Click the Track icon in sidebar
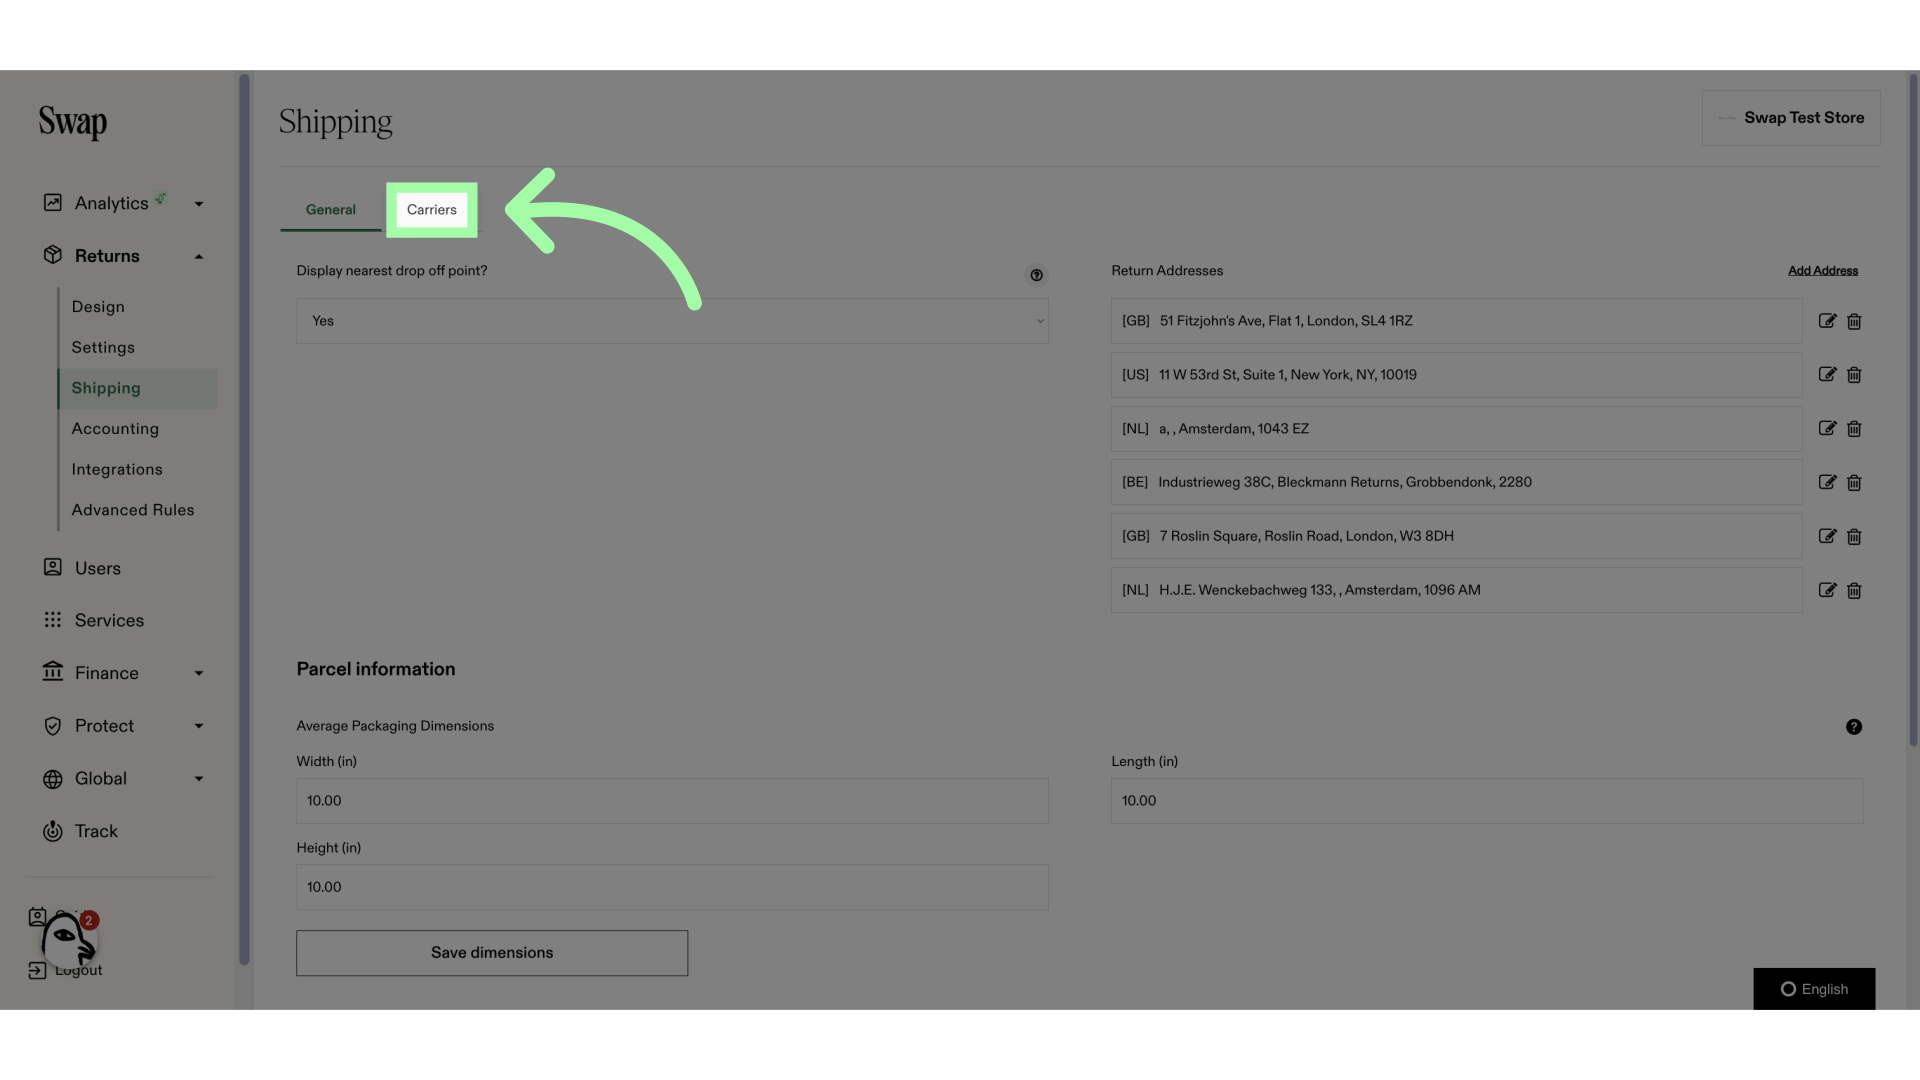The height and width of the screenshot is (1080, 1920). (51, 832)
